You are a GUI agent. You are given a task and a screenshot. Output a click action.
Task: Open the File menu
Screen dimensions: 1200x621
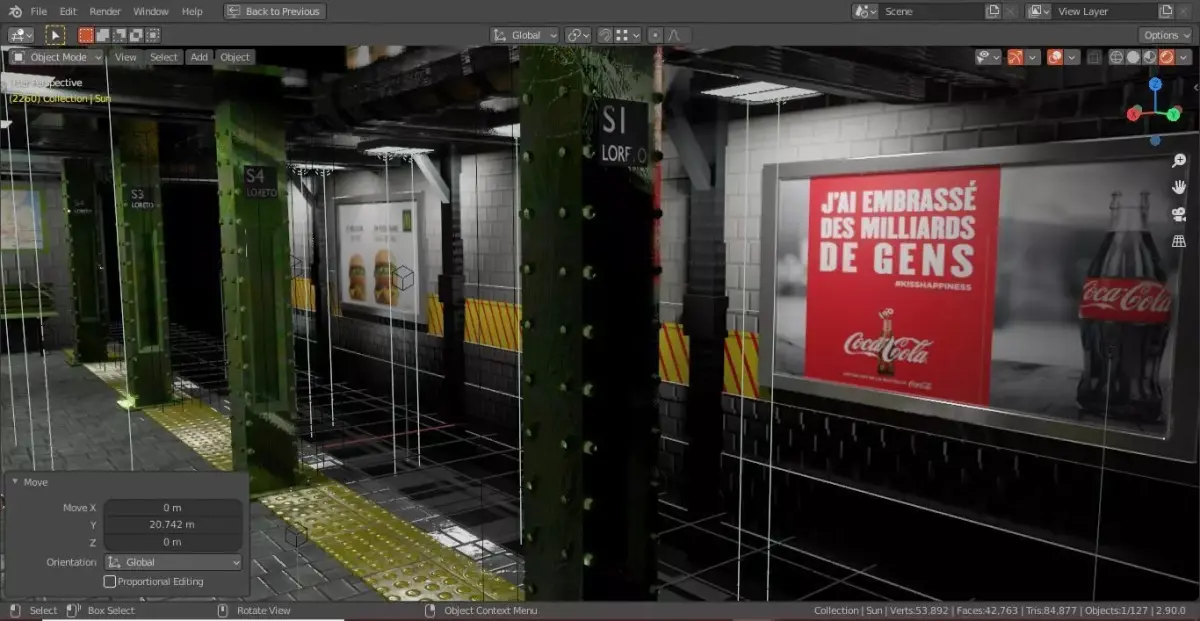pyautogui.click(x=39, y=11)
